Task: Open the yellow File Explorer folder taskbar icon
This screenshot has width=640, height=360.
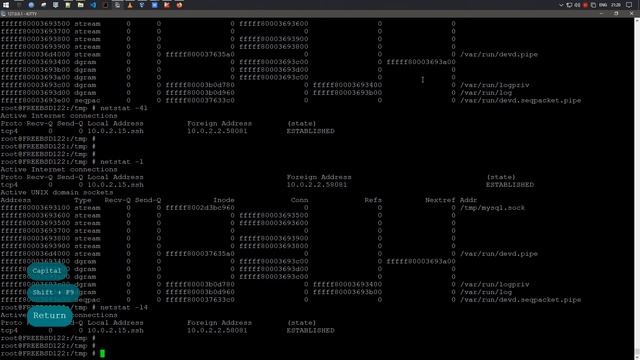Action: pos(80,5)
